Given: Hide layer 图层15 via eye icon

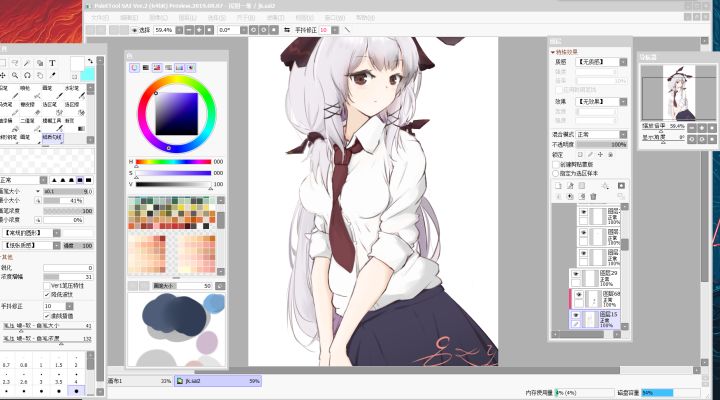Looking at the screenshot, I should [576, 315].
